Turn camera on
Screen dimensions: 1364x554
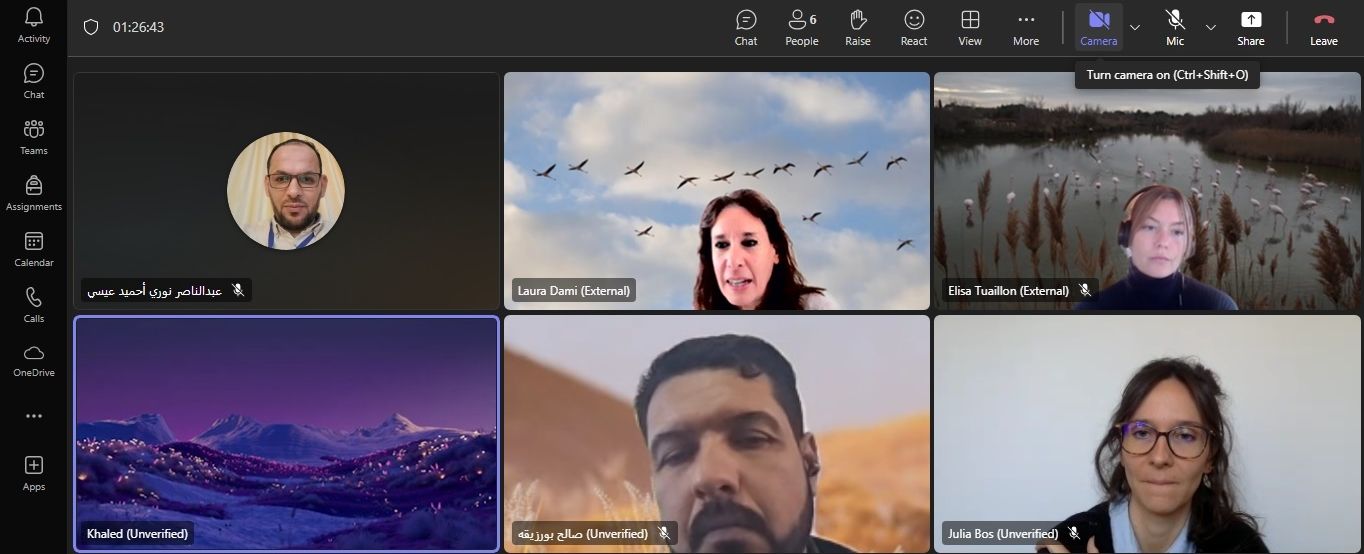(1098, 27)
